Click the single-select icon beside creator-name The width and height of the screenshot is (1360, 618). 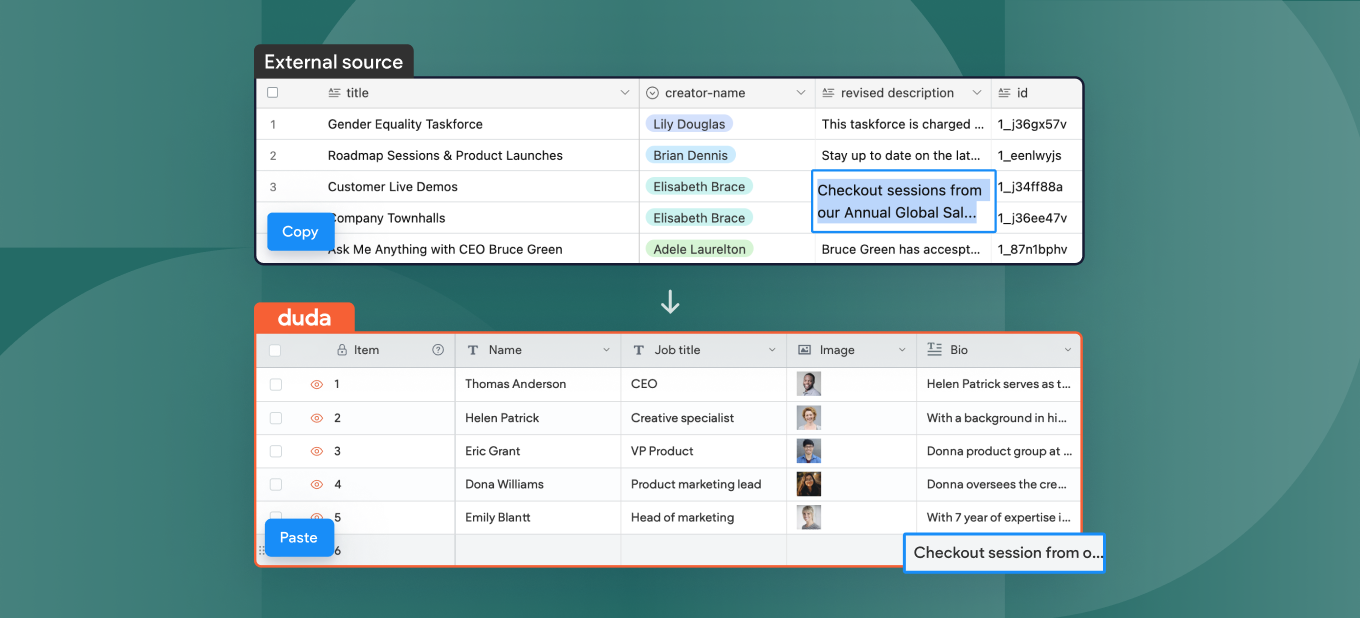point(653,93)
